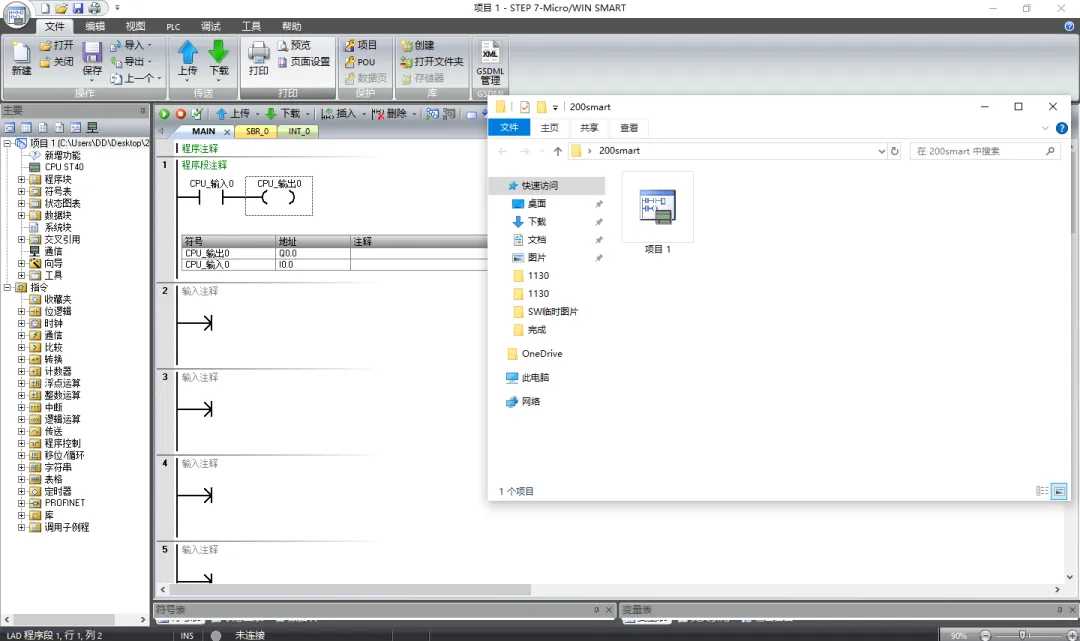The image size is (1080, 641).
Task: Click 桌面 in Explorer quick access
Action: click(537, 204)
